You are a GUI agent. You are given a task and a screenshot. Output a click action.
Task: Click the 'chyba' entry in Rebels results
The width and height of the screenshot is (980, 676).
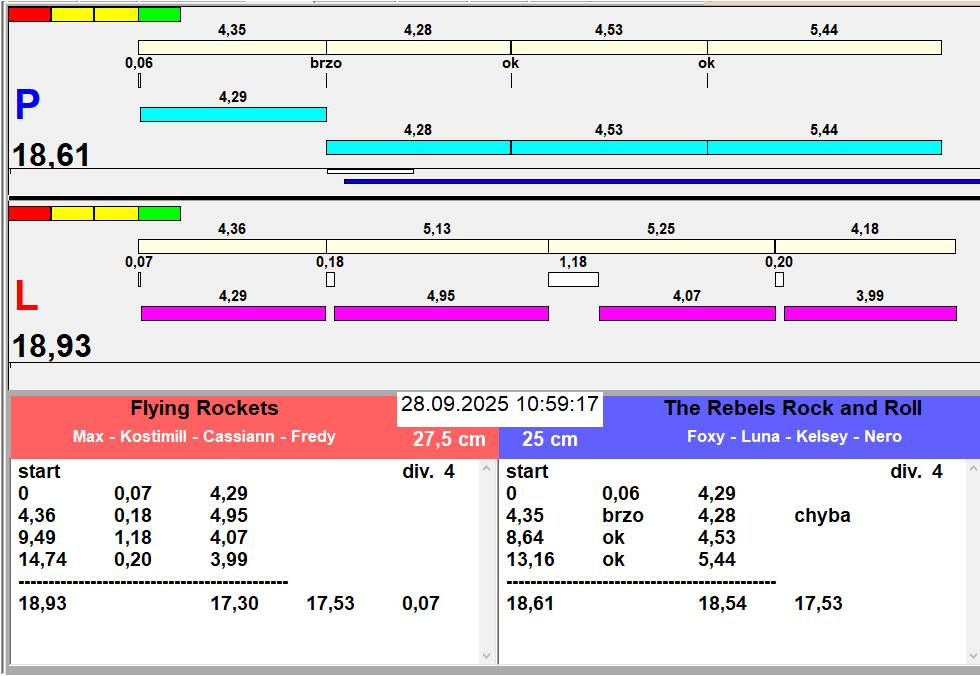(x=822, y=516)
